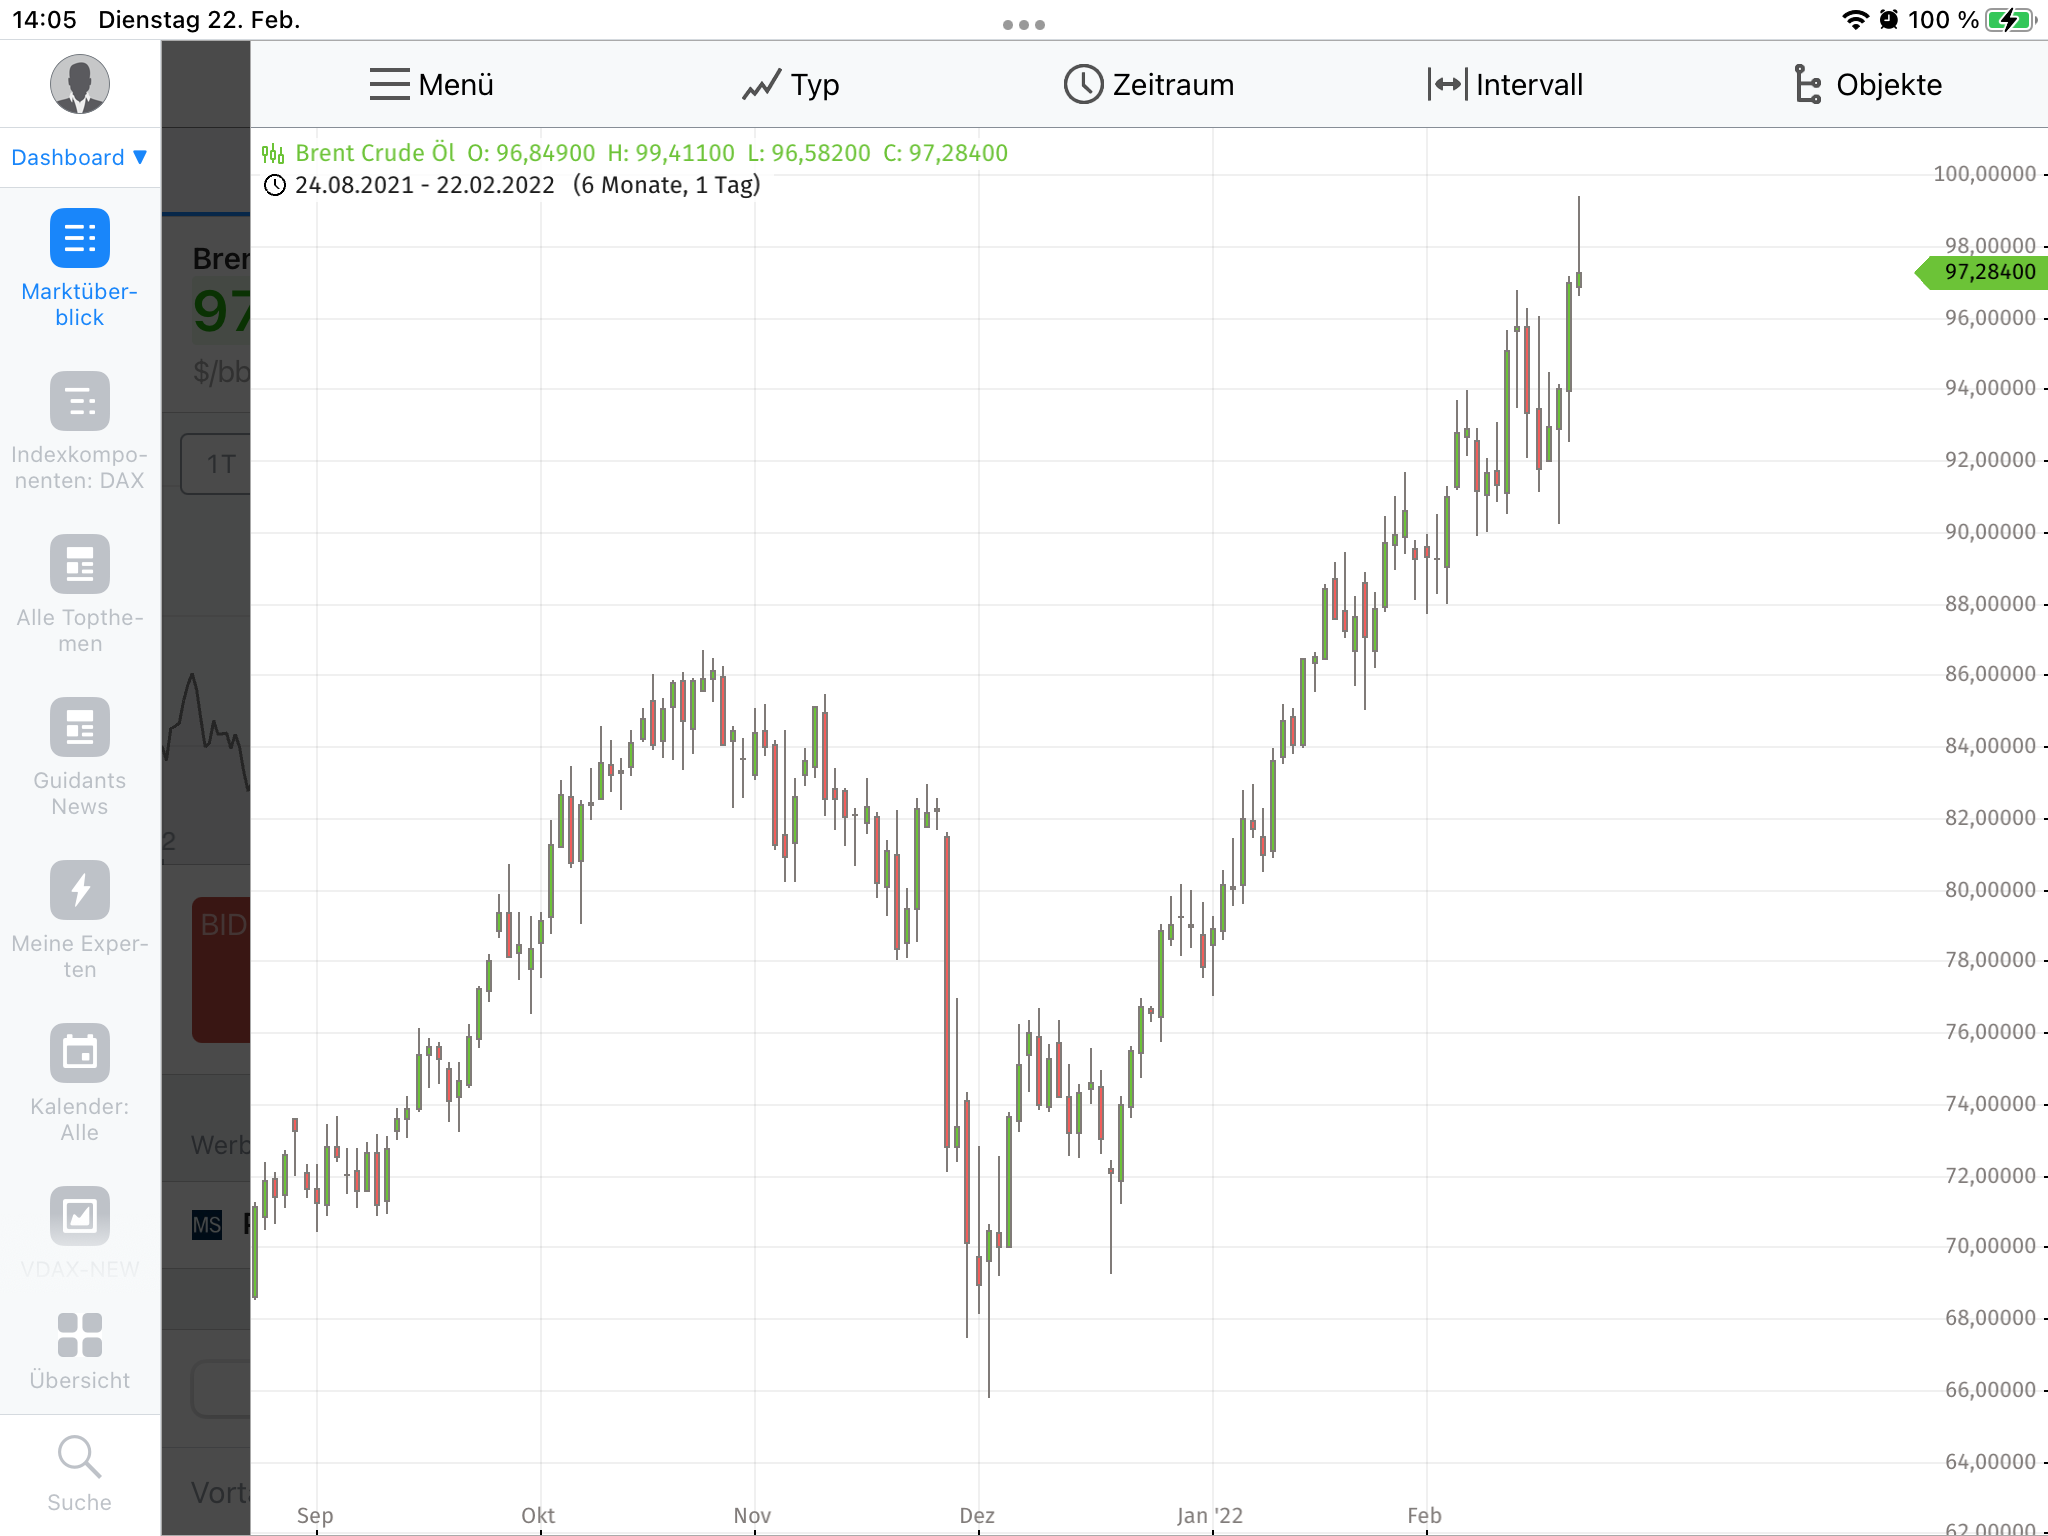Open the Übersicht grid icon
Image resolution: width=2048 pixels, height=1536 pixels.
click(79, 1335)
